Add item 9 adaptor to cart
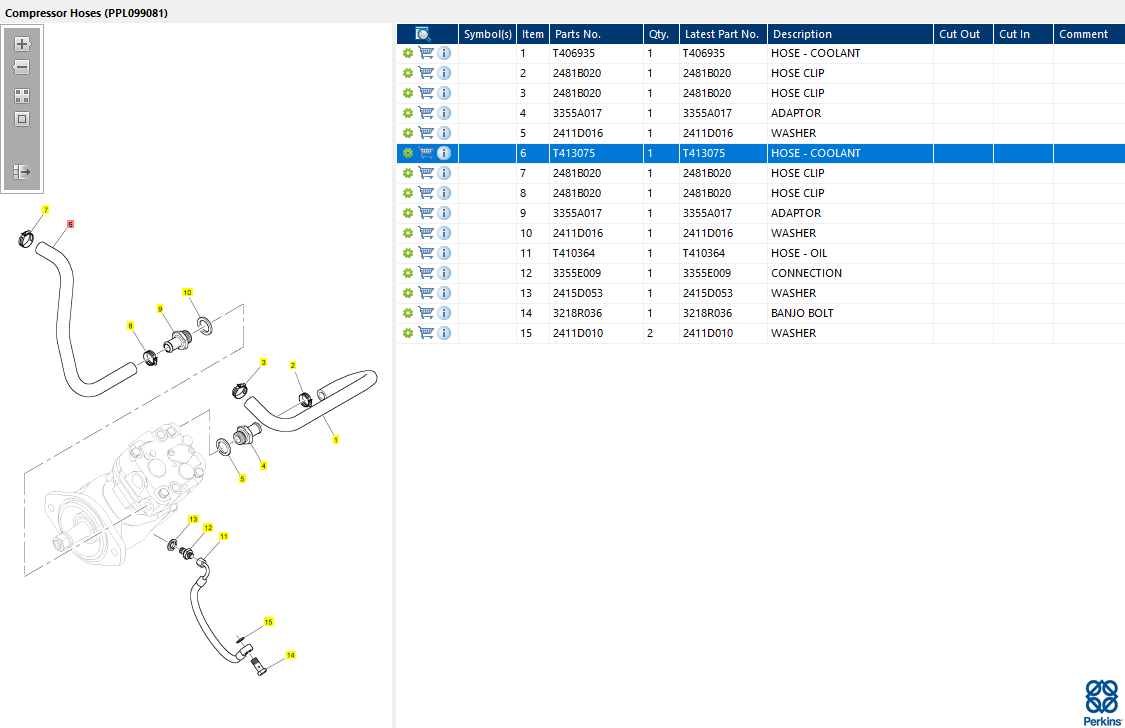The image size is (1125, 728). click(x=426, y=213)
